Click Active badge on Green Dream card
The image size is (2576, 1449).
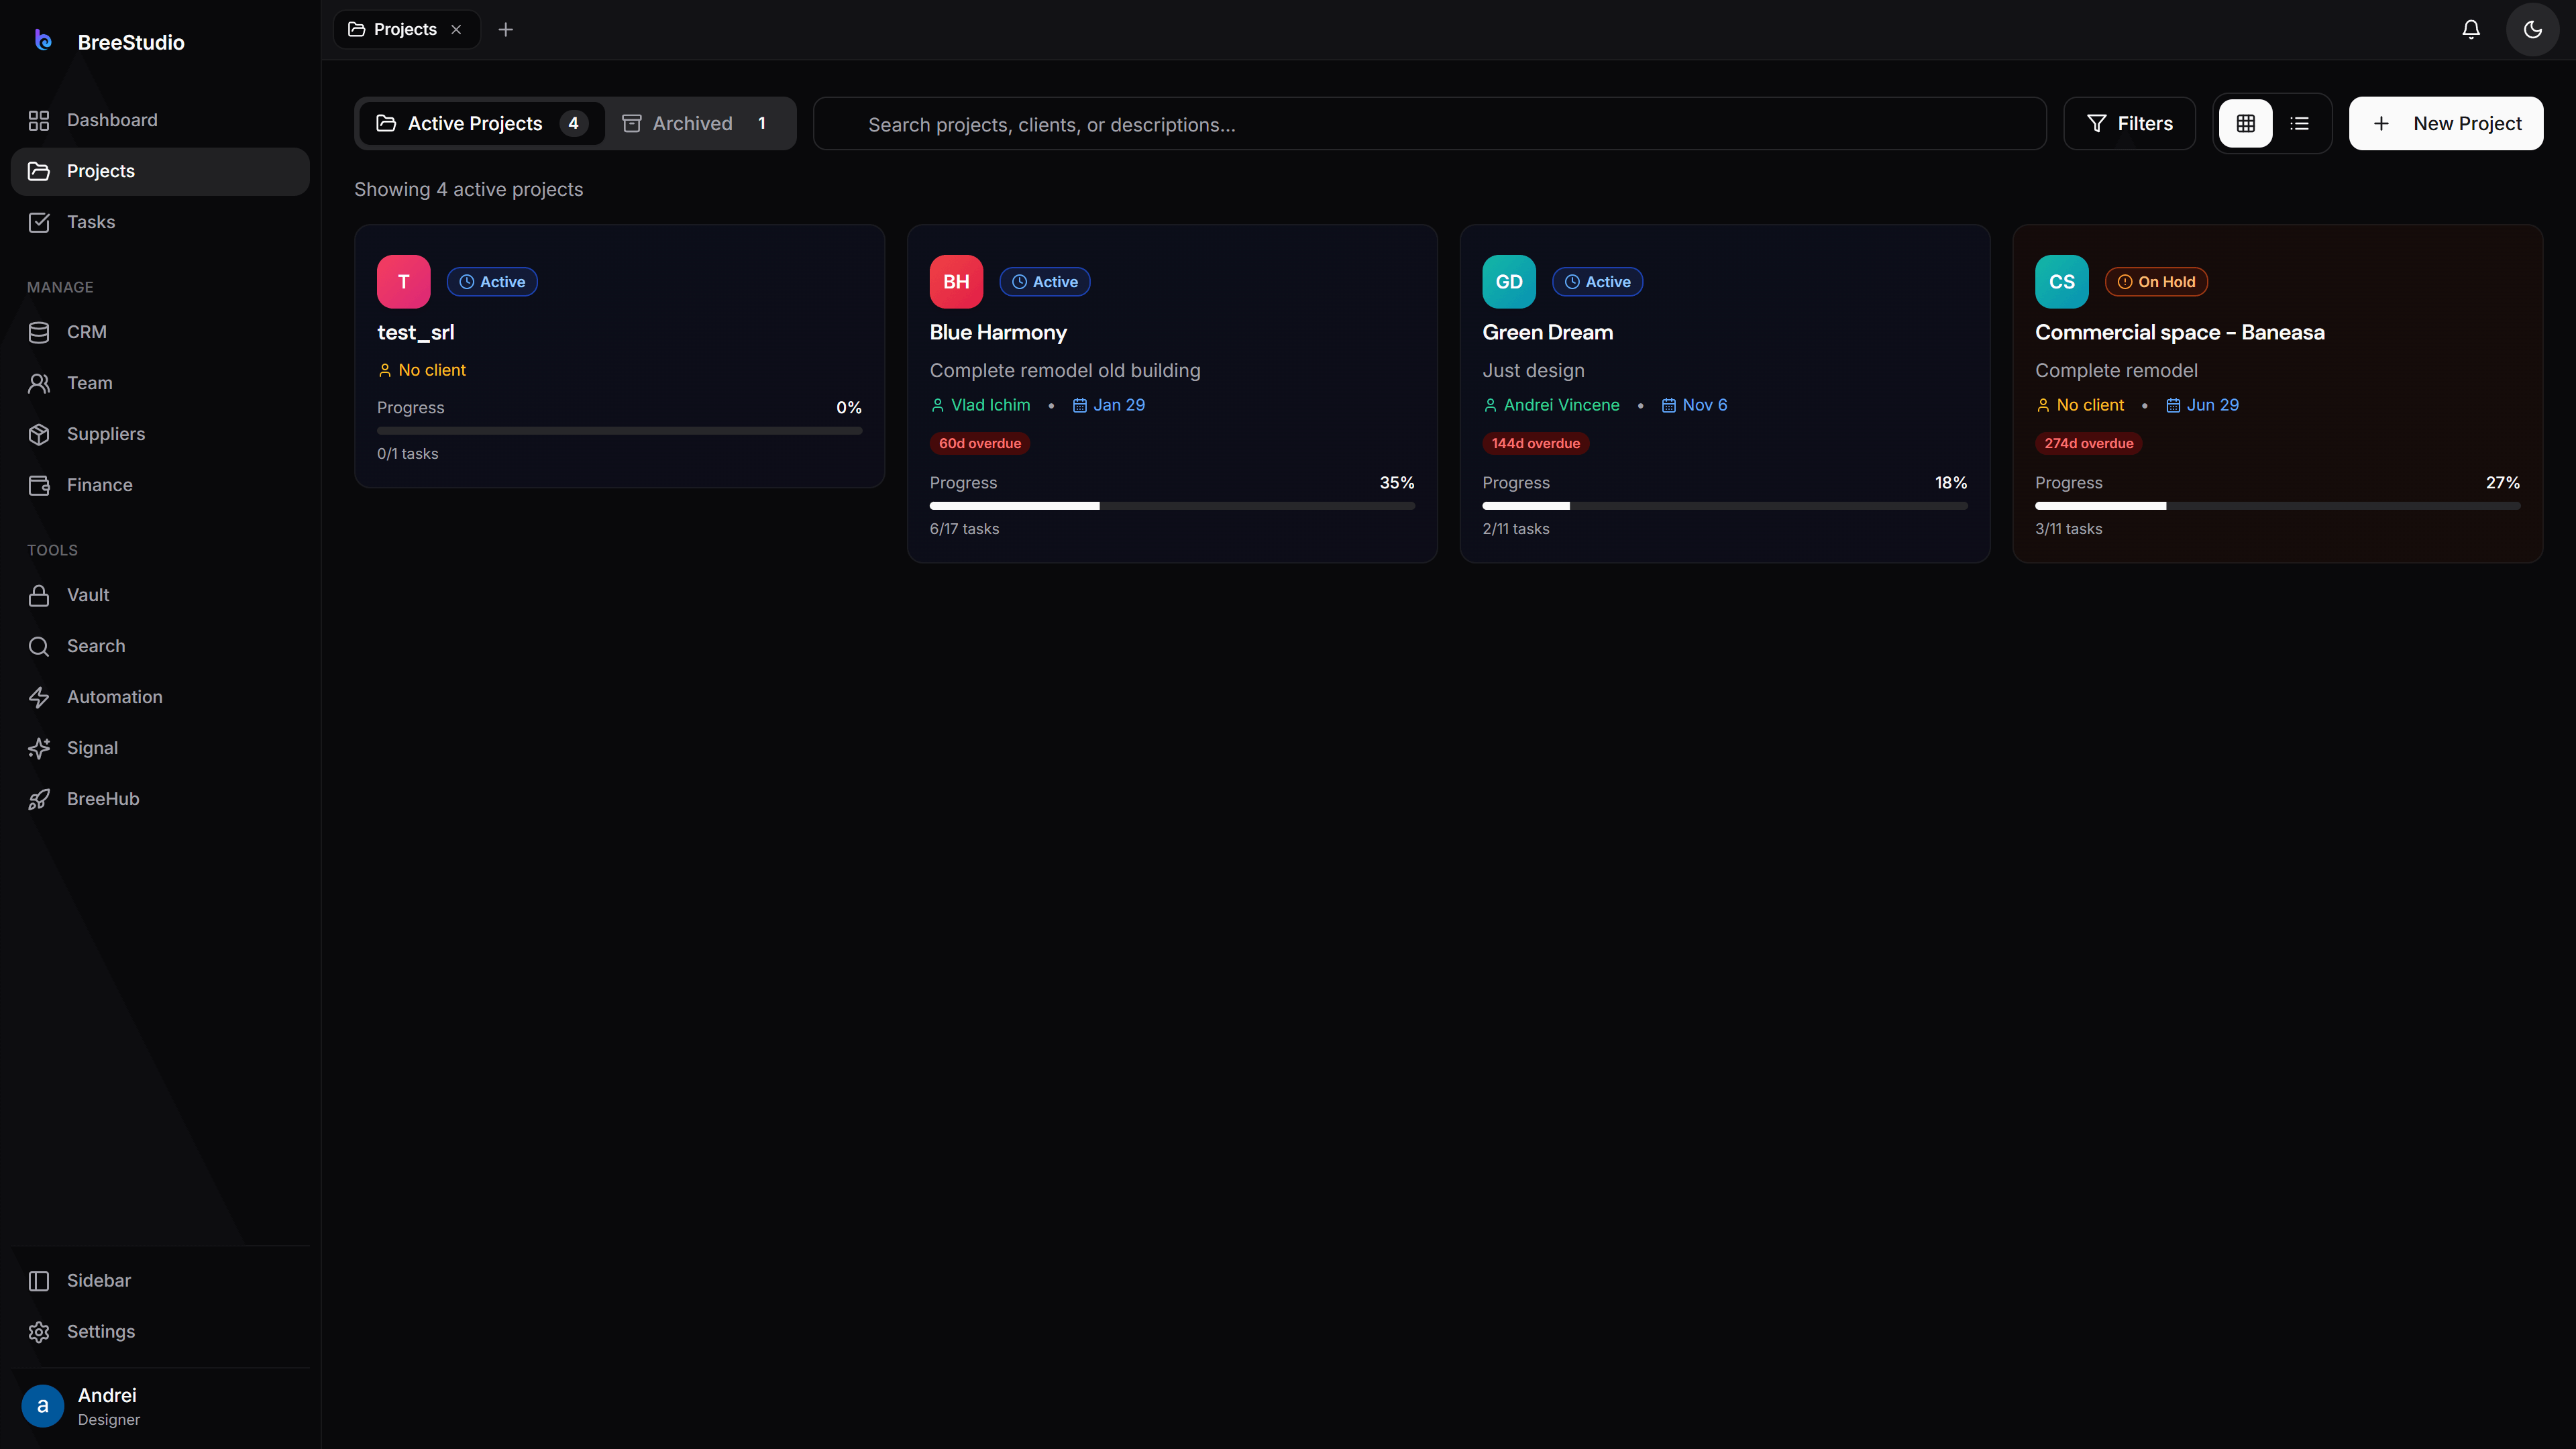click(x=1598, y=282)
